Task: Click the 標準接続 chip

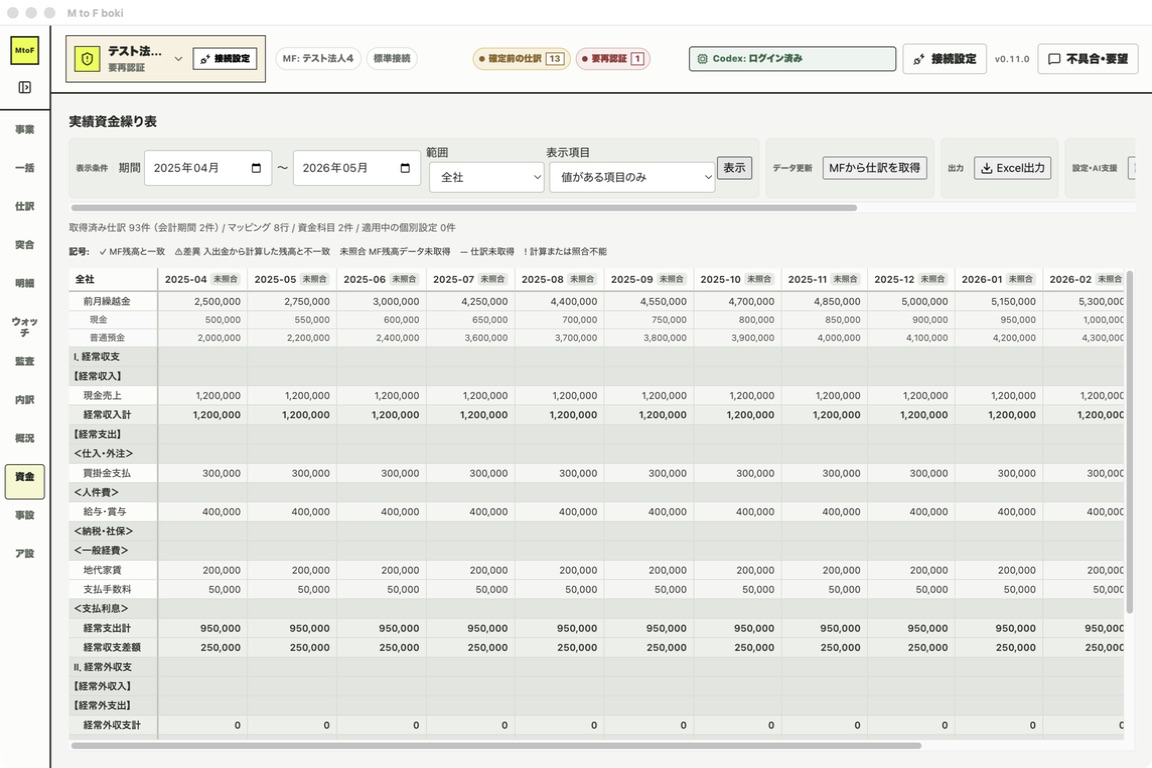Action: pos(392,58)
